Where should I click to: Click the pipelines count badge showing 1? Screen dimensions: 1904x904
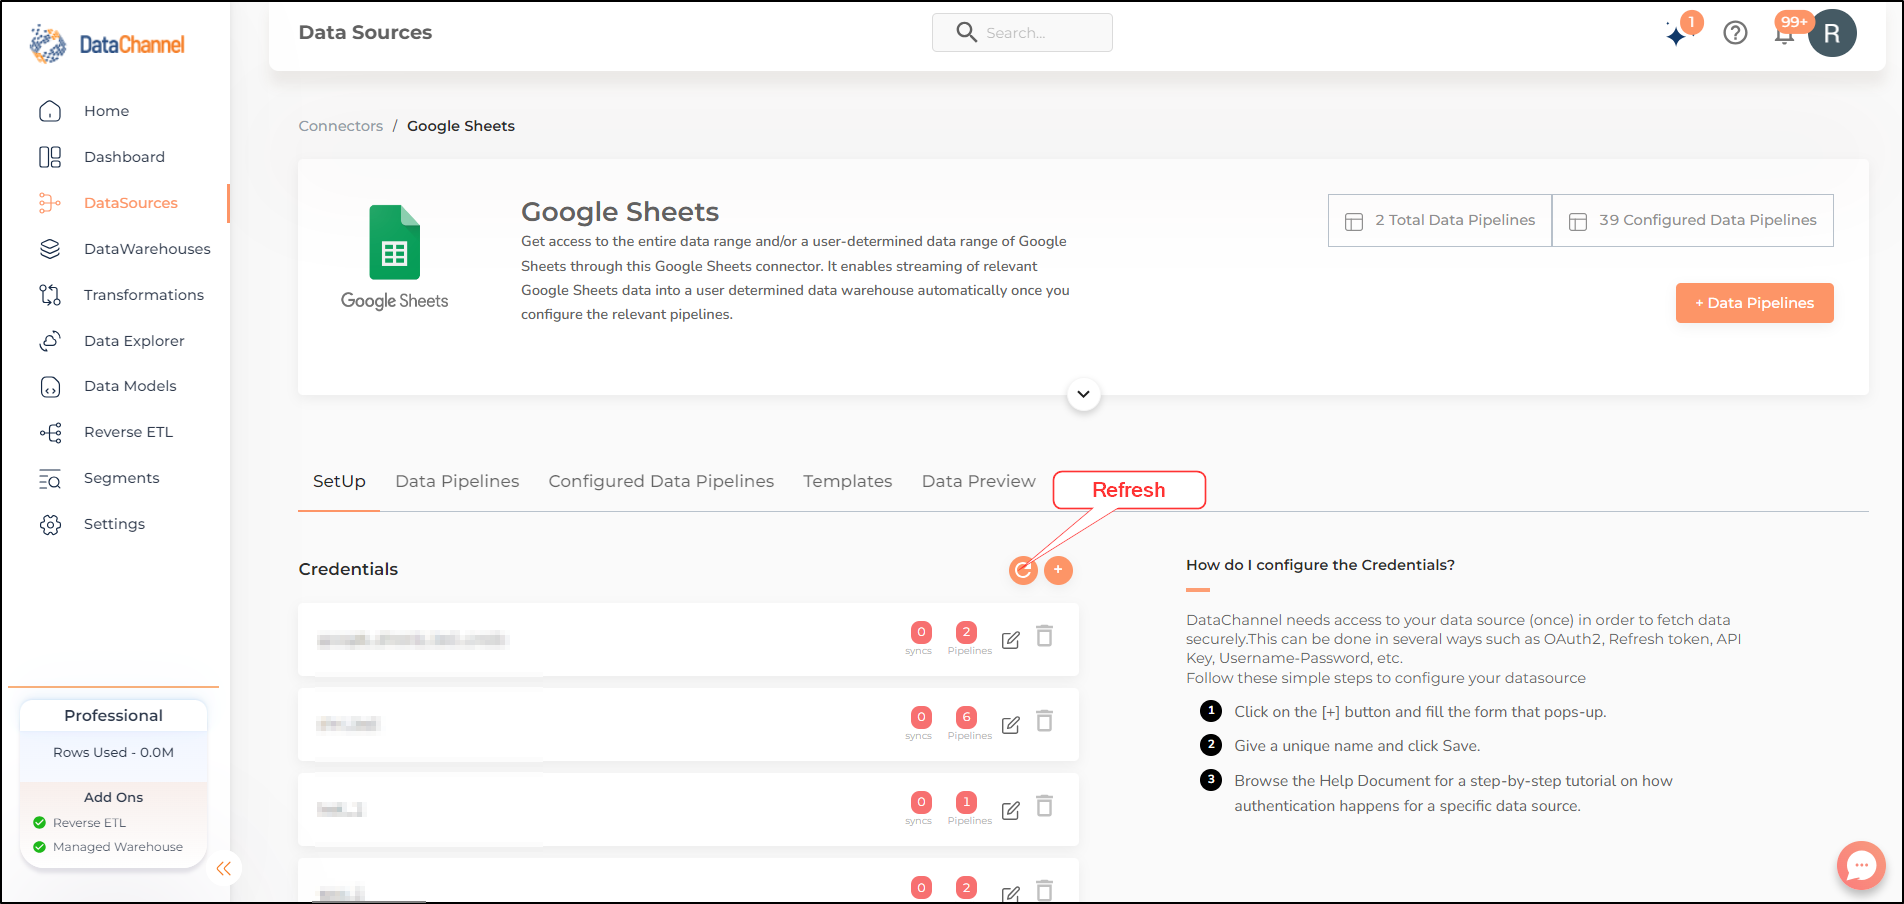[966, 802]
